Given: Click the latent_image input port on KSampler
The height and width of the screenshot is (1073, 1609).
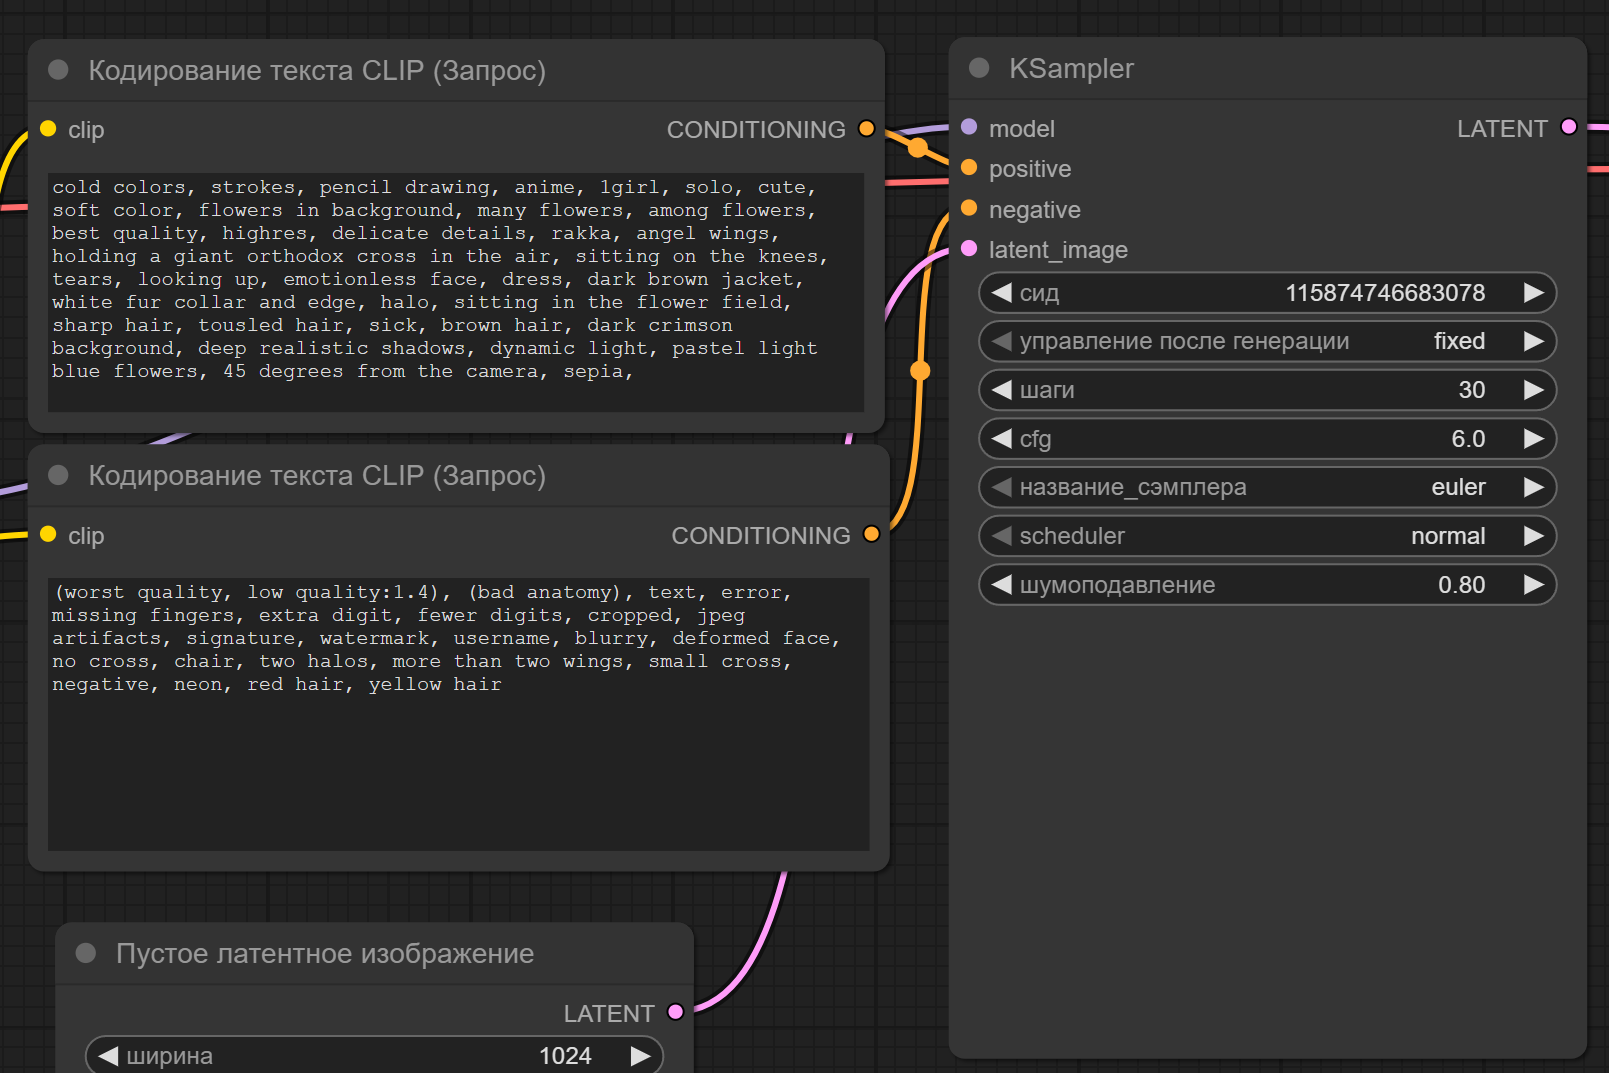Looking at the screenshot, I should click(969, 249).
